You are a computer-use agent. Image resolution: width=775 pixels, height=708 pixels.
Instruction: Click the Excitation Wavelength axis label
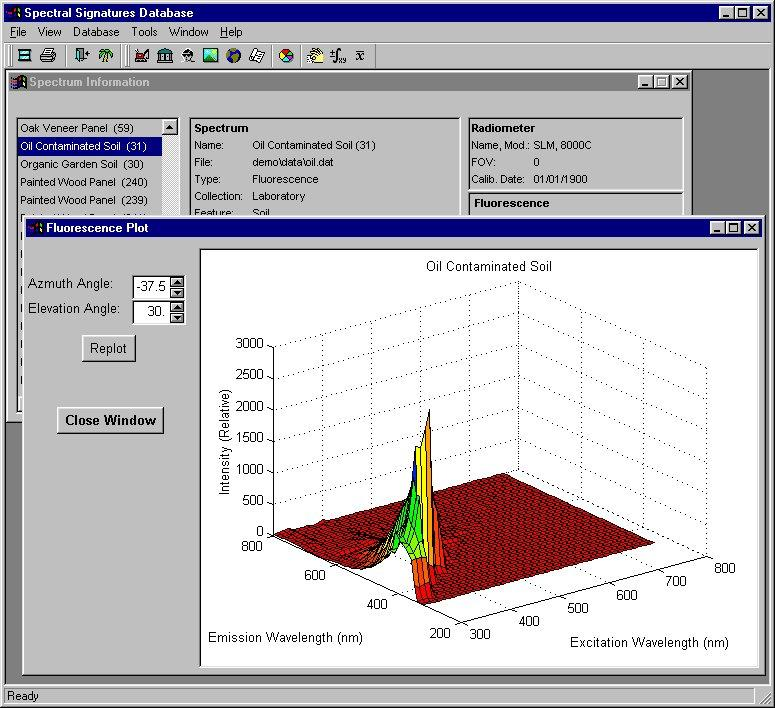click(x=649, y=643)
